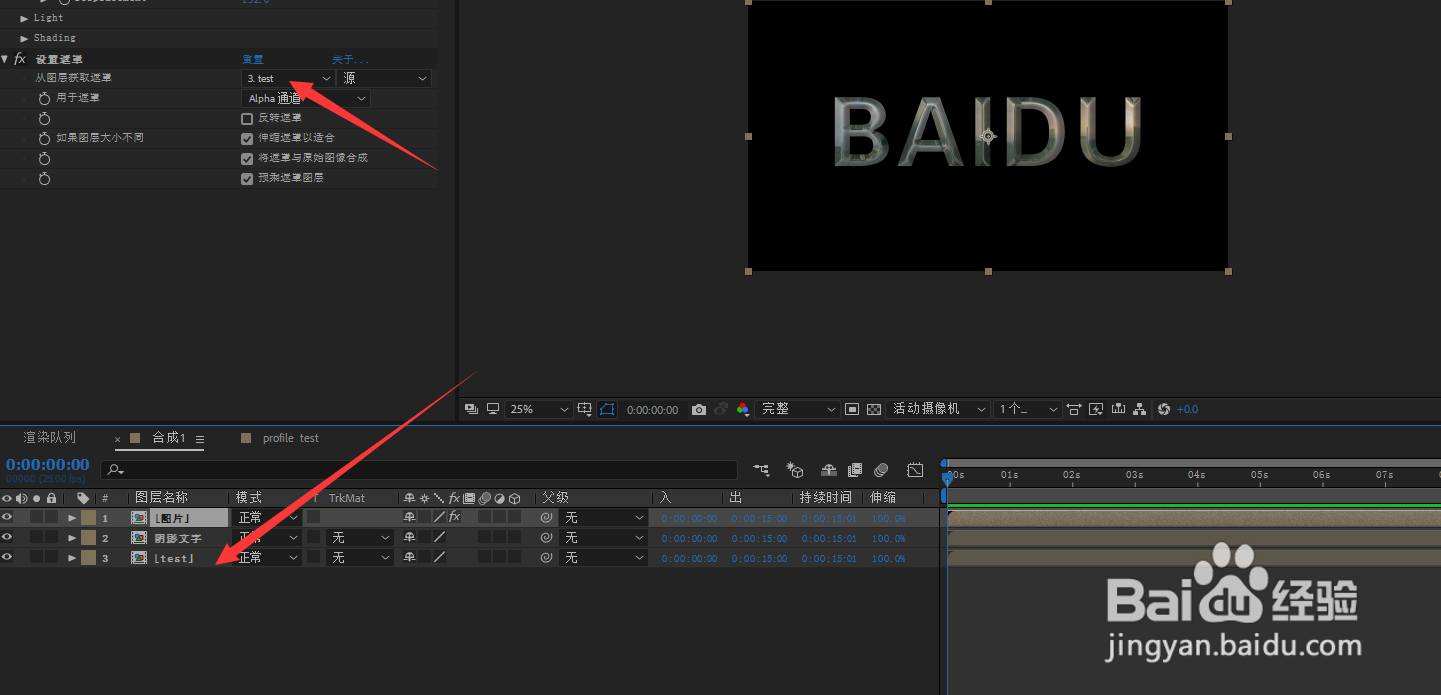Click the stopwatch beside 预乘遮罩图层 checkbox

(x=44, y=179)
